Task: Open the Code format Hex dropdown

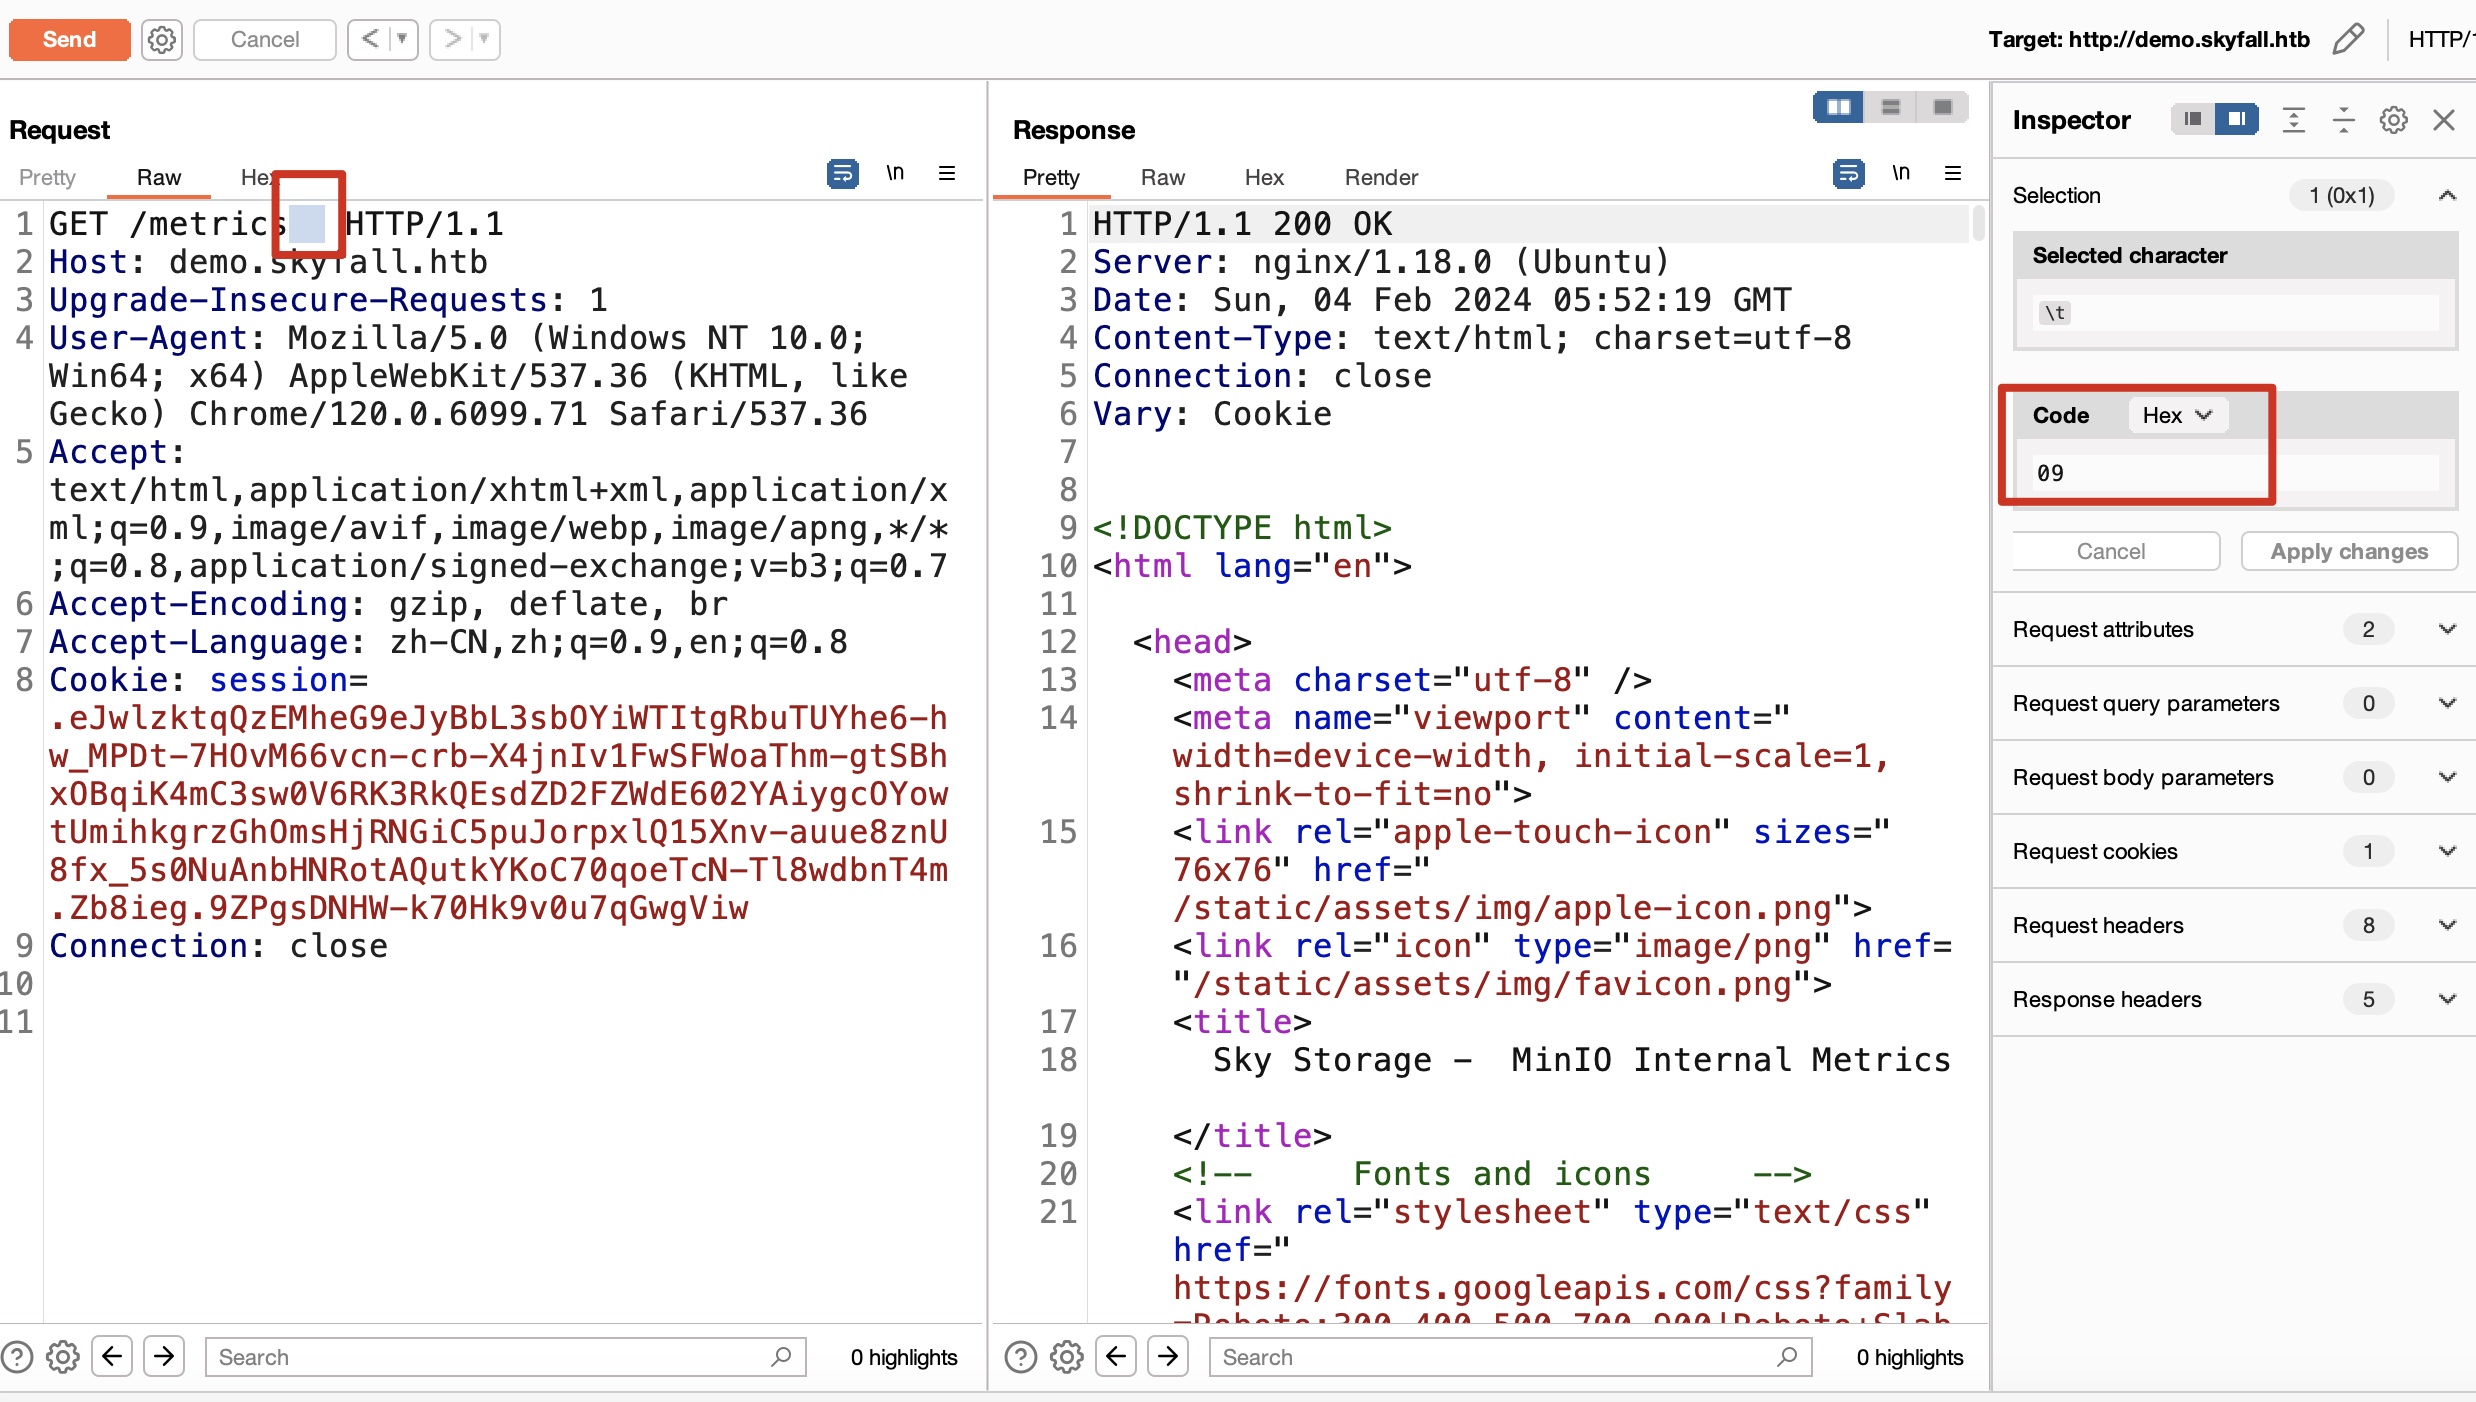Action: tap(2177, 415)
